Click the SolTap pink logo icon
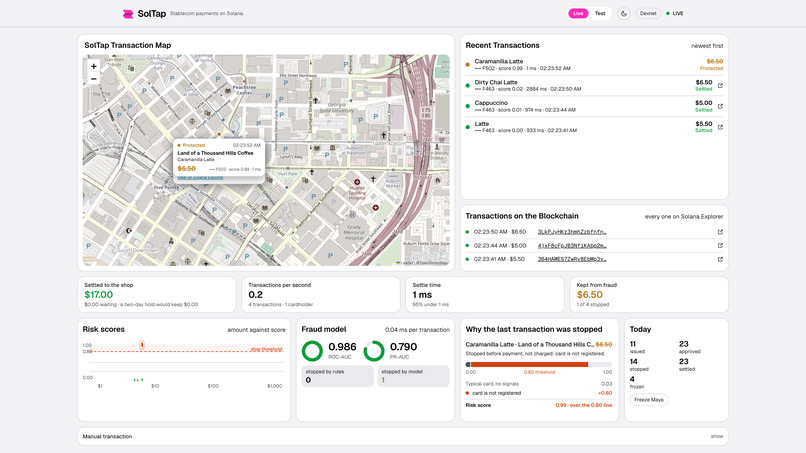Image resolution: width=806 pixels, height=453 pixels. 128,14
